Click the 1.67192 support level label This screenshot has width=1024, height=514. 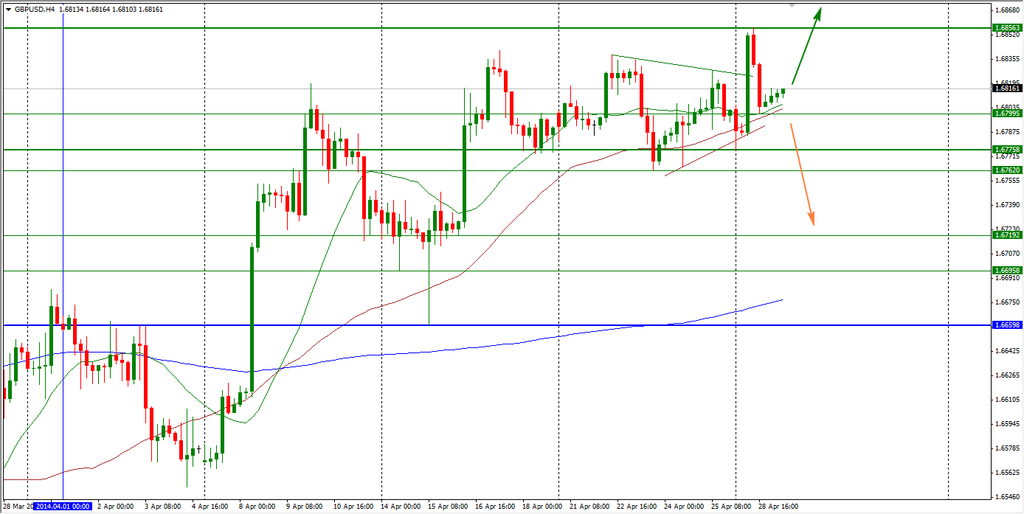[1006, 235]
